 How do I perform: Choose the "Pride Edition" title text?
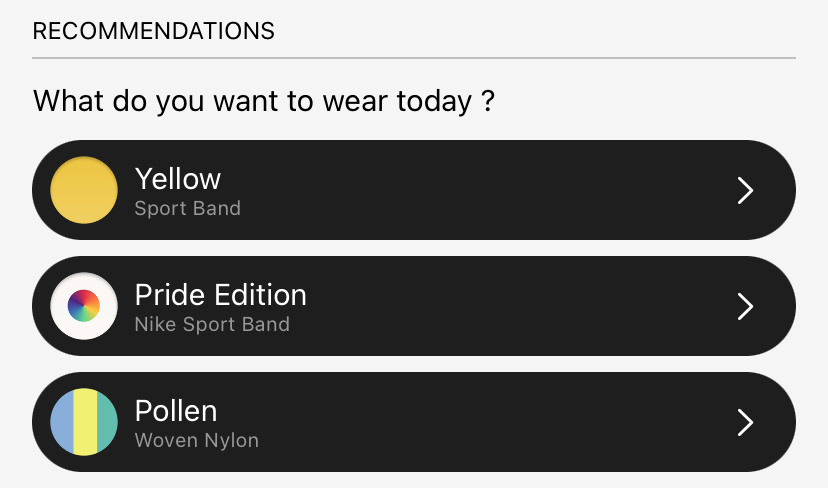[221, 295]
